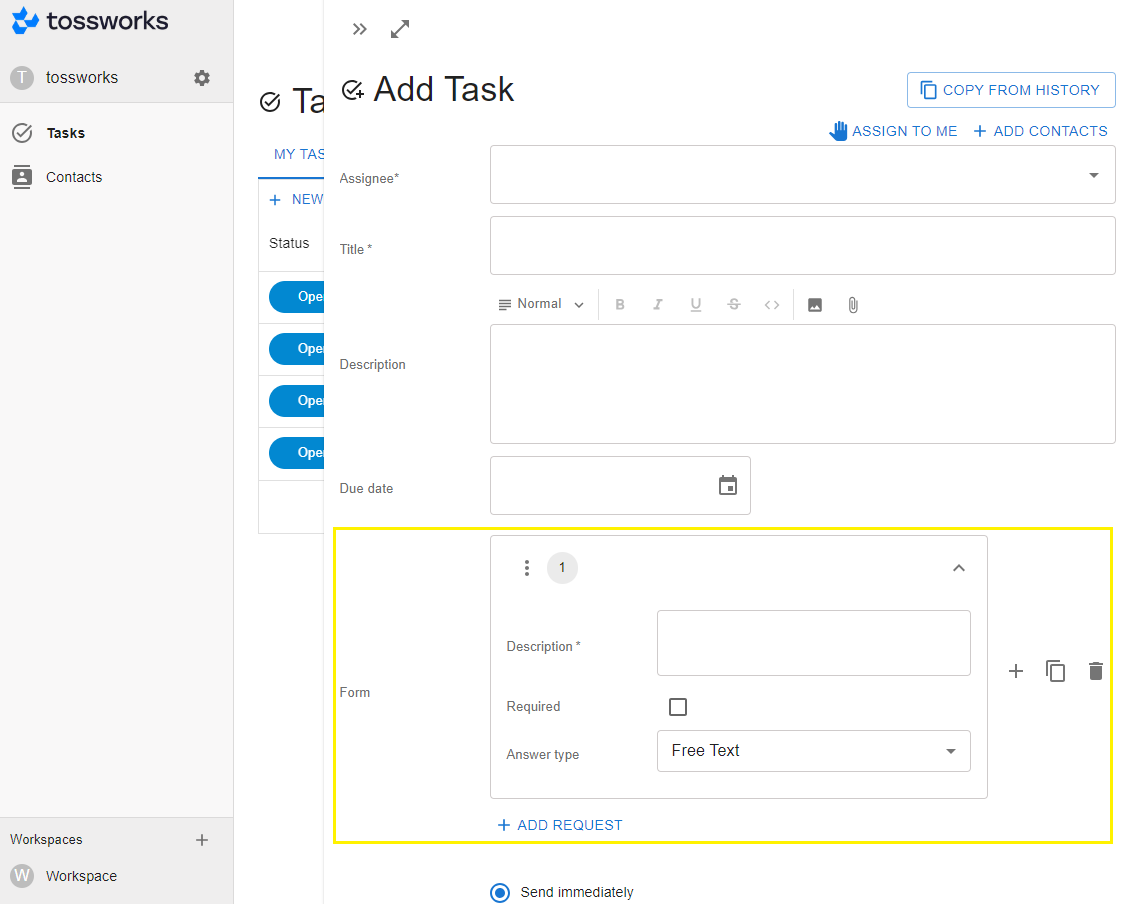Open the Assignee dropdown

[x=802, y=175]
